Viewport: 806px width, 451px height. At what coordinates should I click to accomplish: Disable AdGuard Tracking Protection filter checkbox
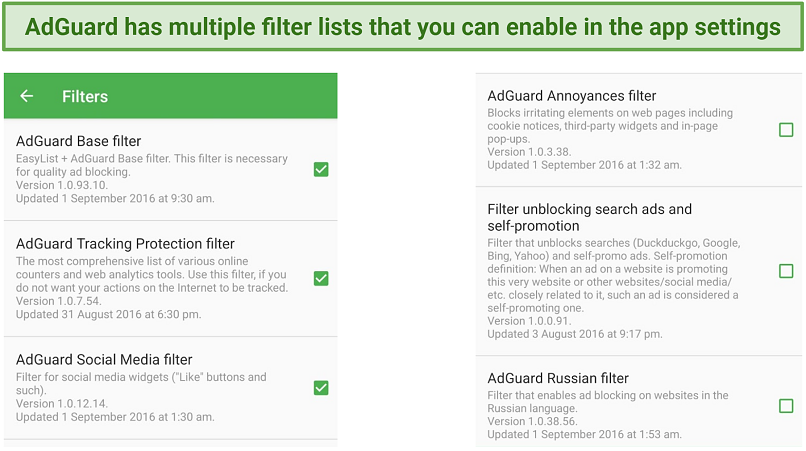point(321,279)
